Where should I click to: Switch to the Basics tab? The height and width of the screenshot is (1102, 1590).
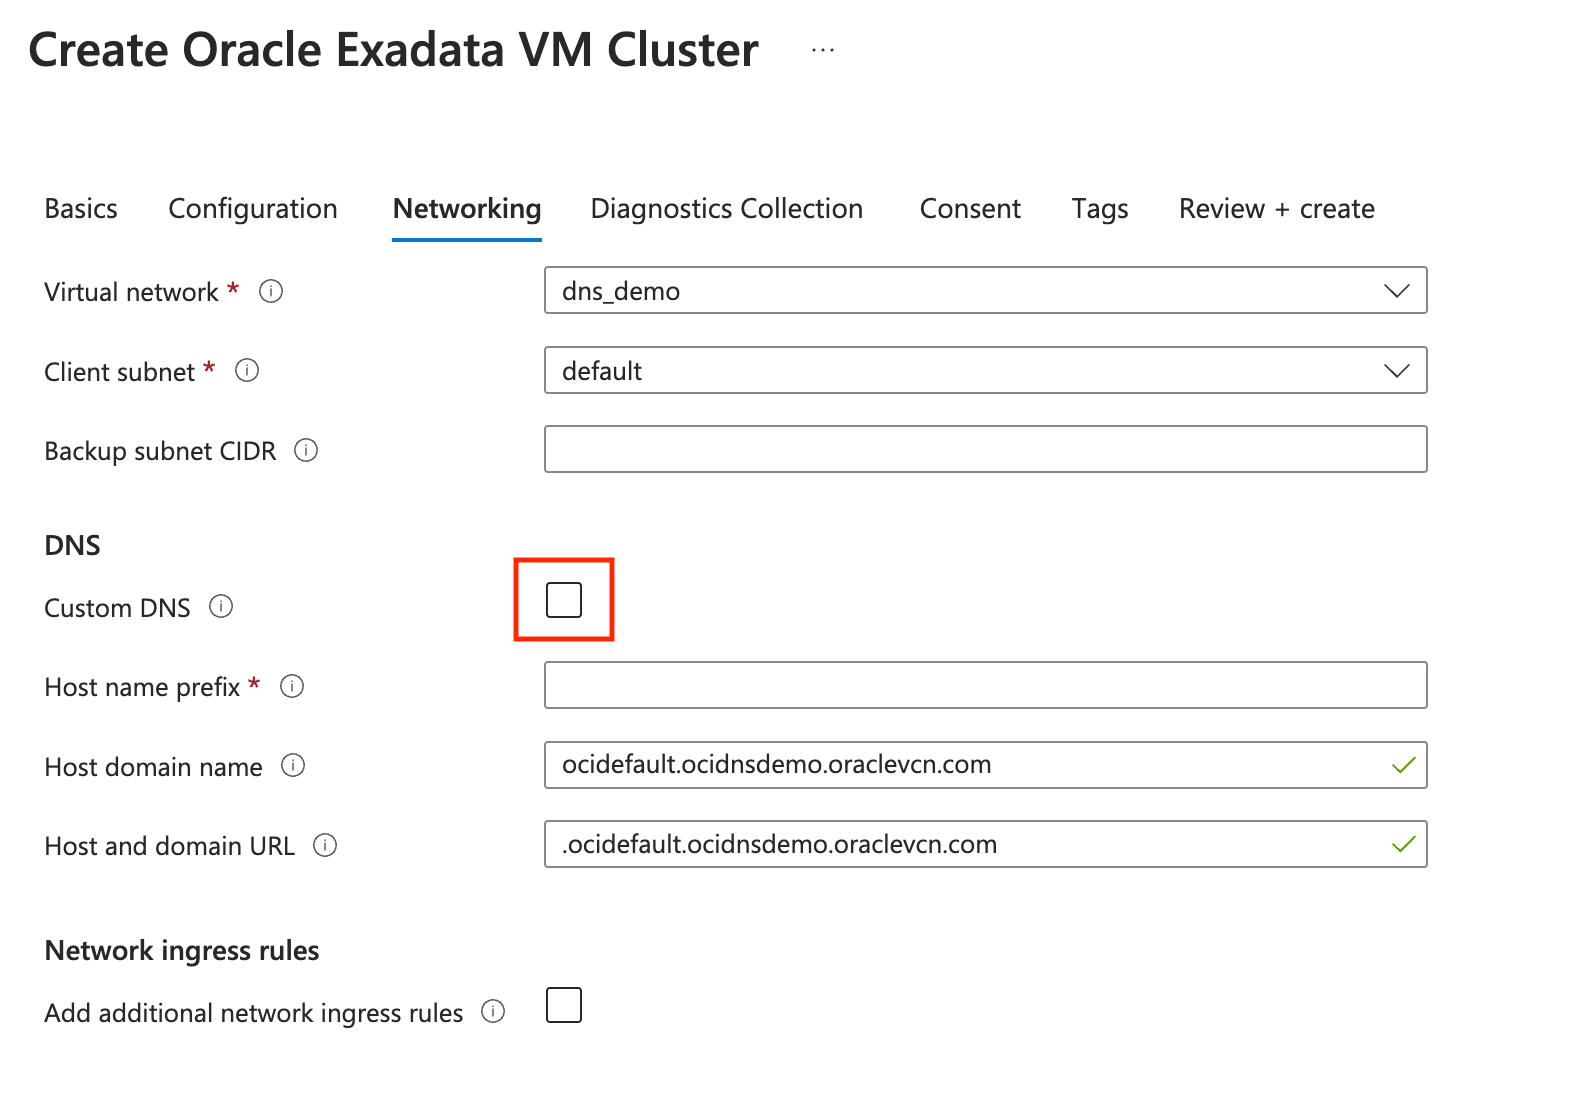point(81,209)
